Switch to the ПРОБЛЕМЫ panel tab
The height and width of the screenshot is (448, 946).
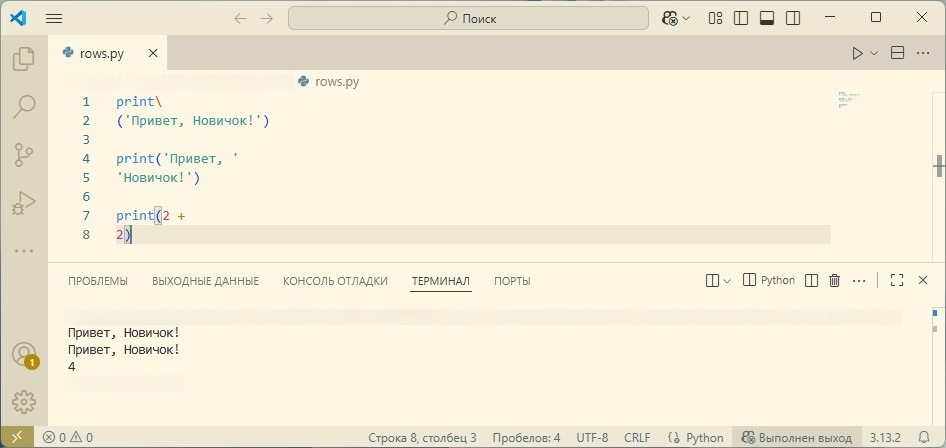[x=98, y=281]
